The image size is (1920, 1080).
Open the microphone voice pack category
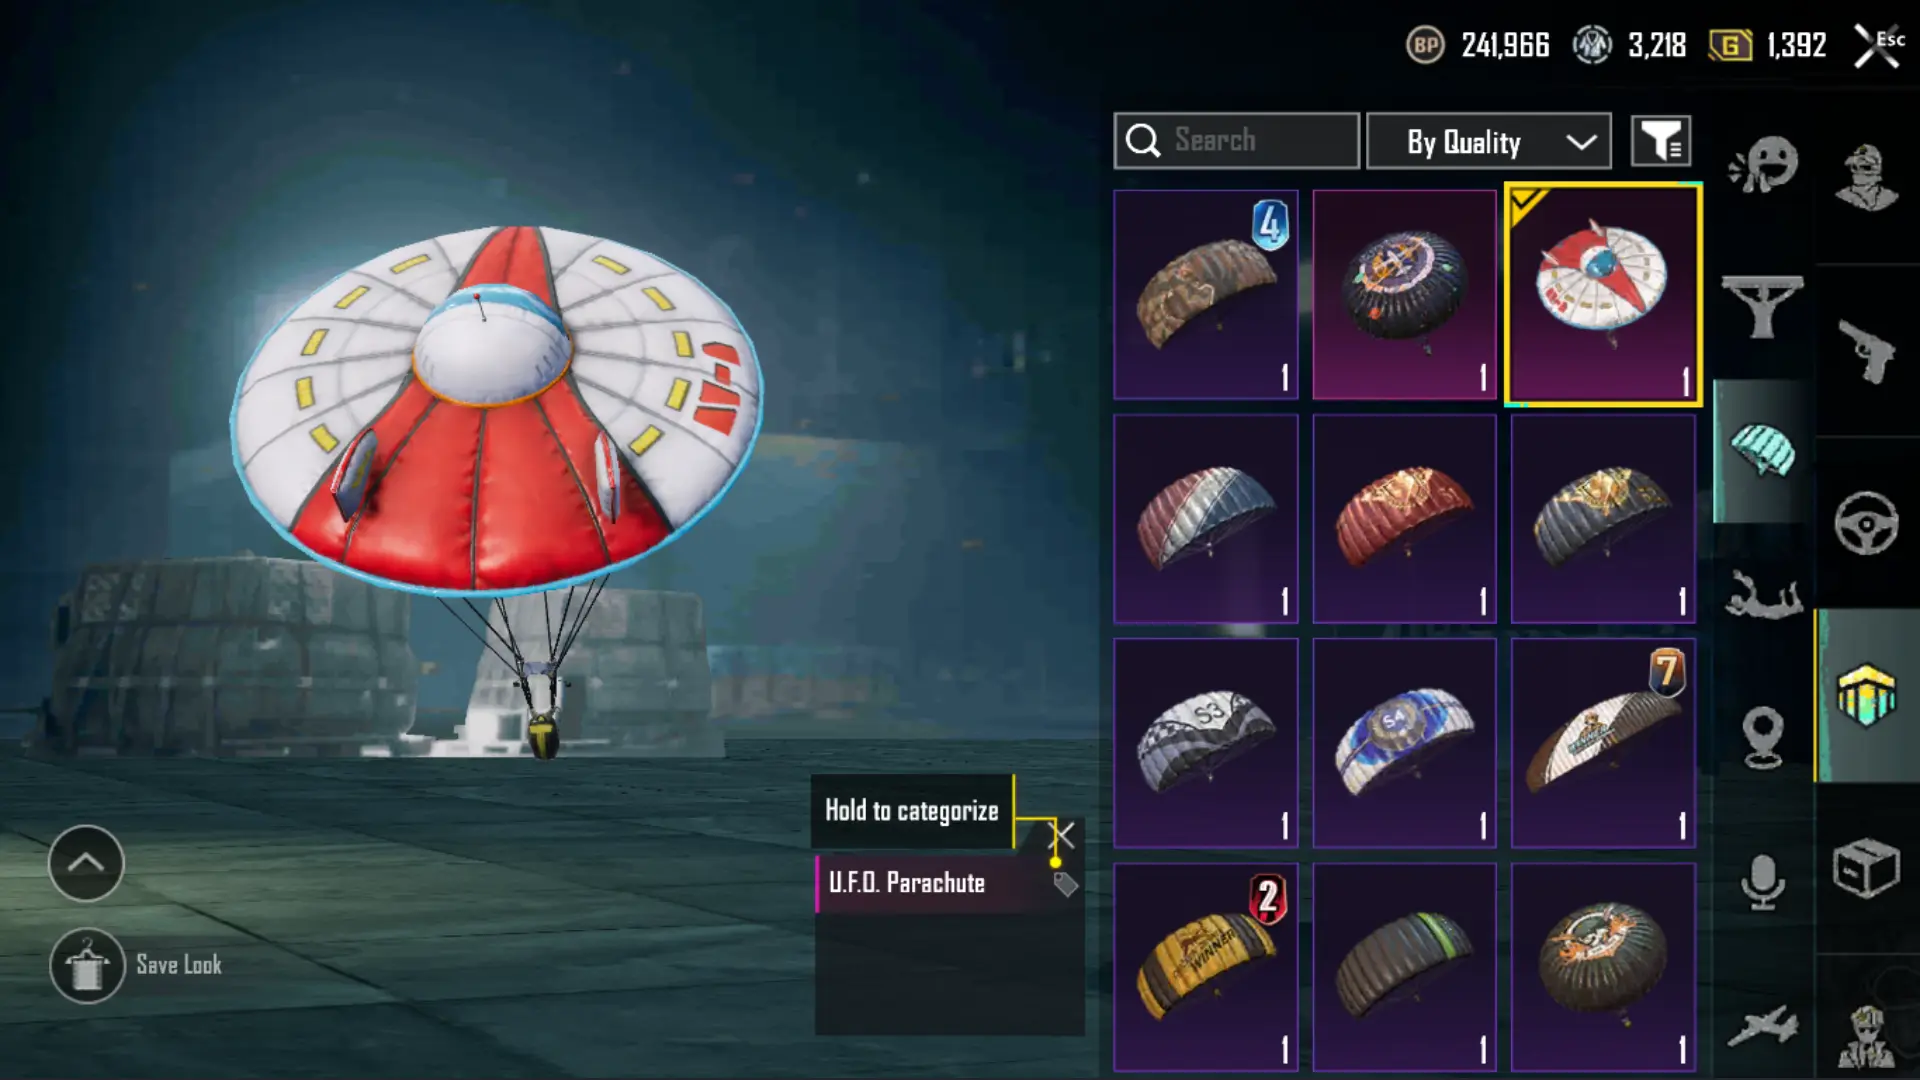[x=1762, y=882]
